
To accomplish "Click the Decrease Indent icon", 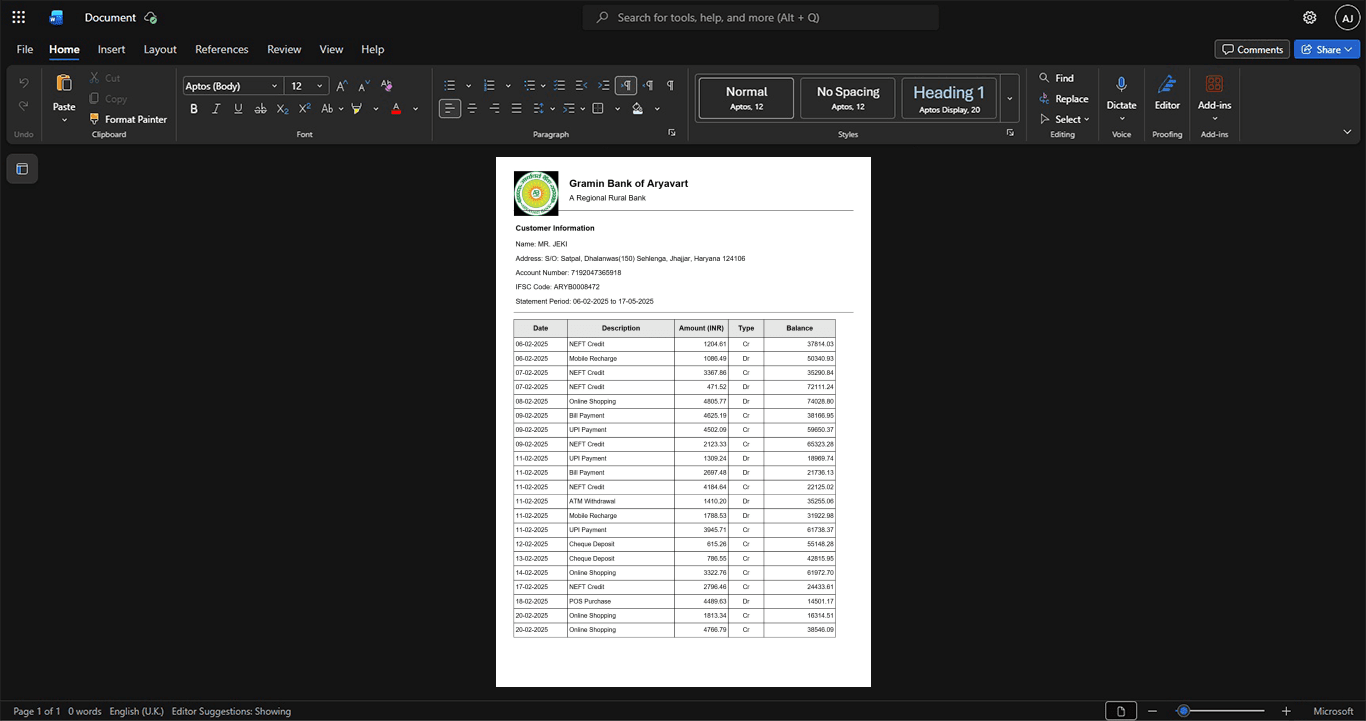I will coord(582,85).
